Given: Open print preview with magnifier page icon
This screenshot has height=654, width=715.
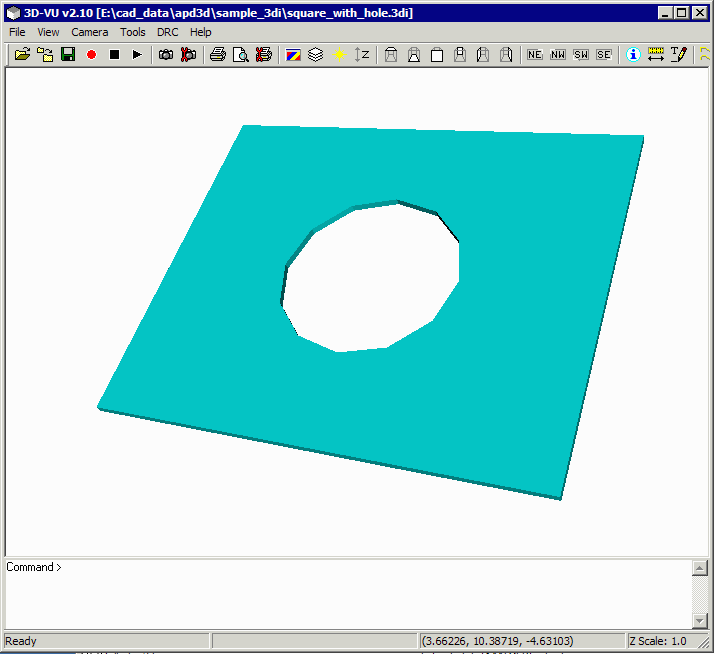Looking at the screenshot, I should [240, 54].
